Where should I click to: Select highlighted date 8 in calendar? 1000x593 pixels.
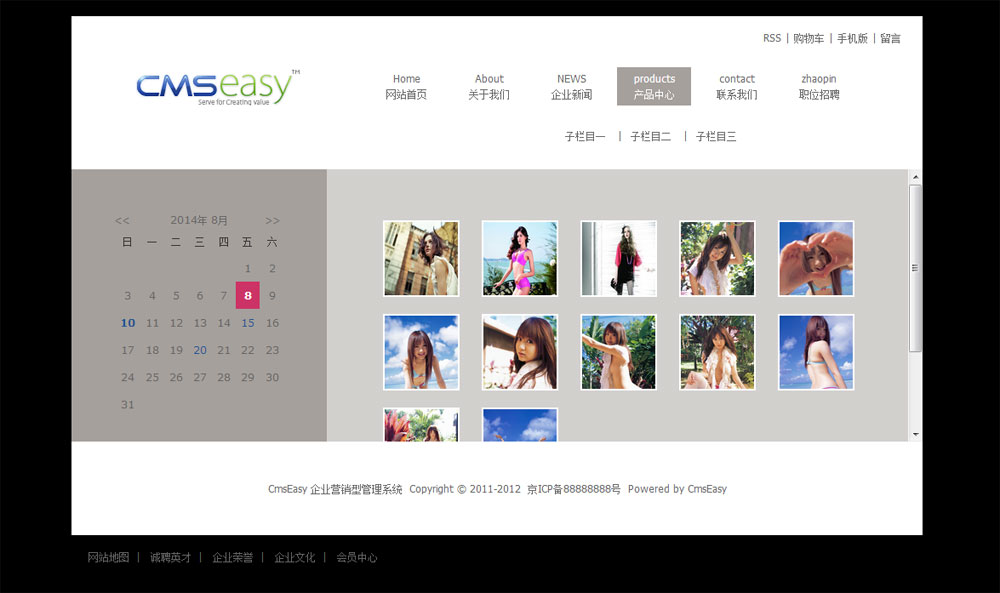tap(248, 295)
